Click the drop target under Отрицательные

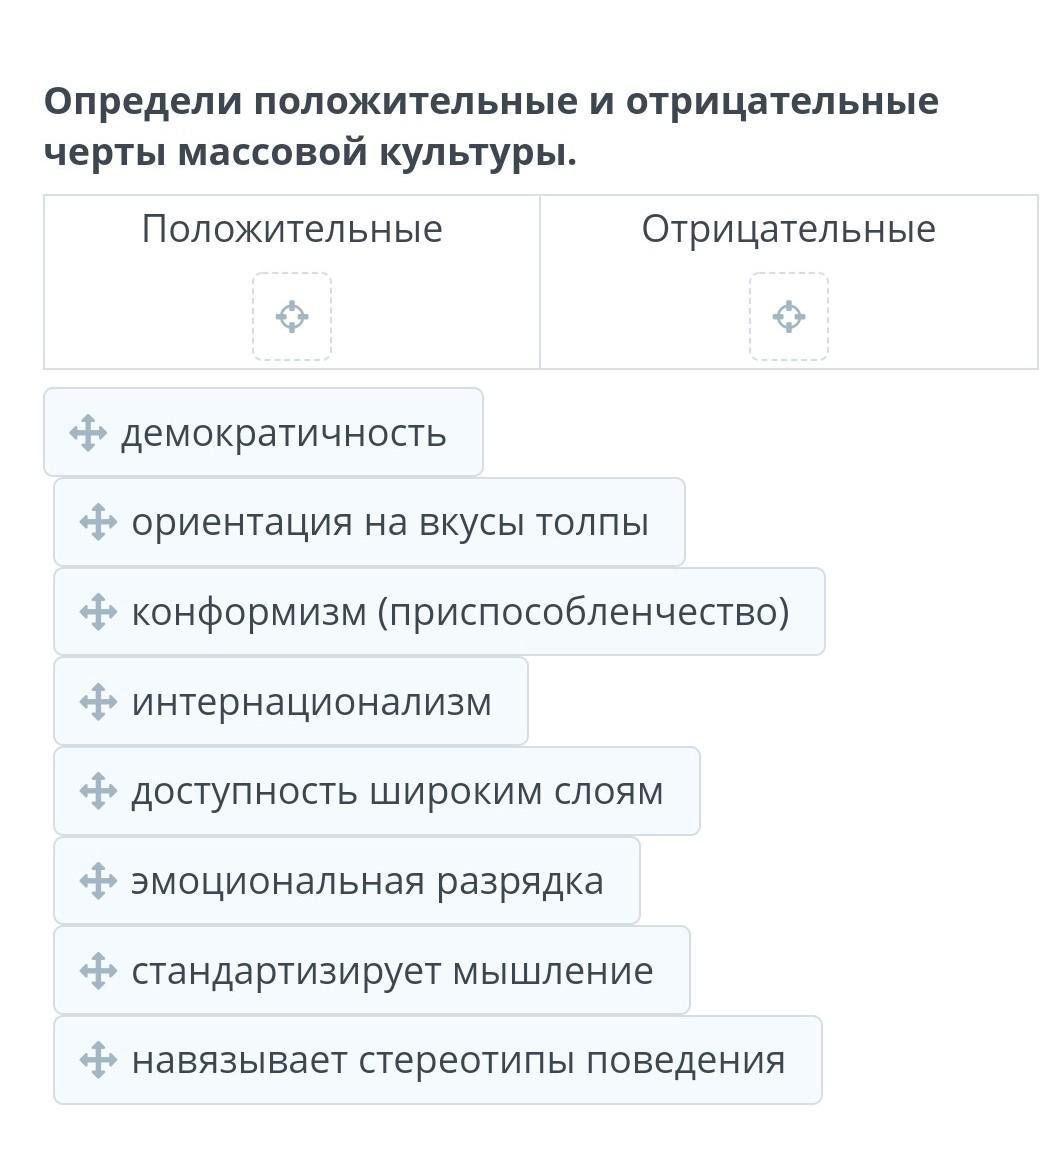[x=789, y=316]
